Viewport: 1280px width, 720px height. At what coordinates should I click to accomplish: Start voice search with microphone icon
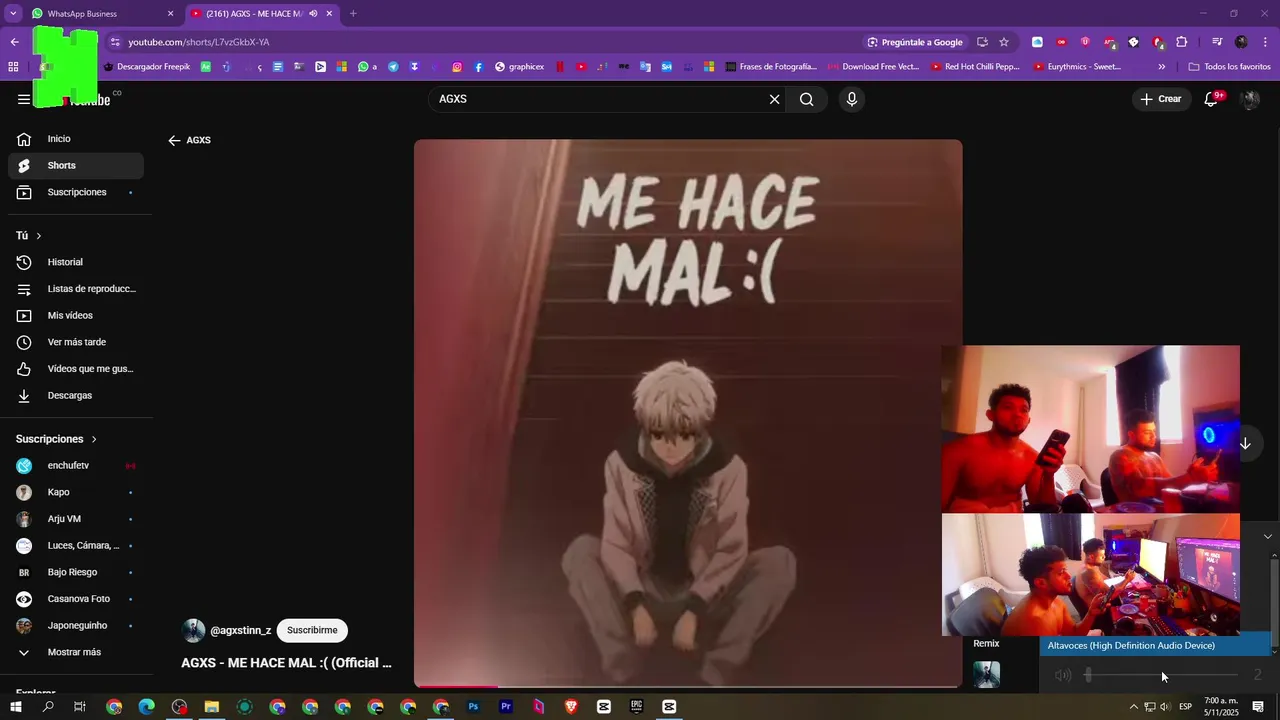(x=851, y=99)
